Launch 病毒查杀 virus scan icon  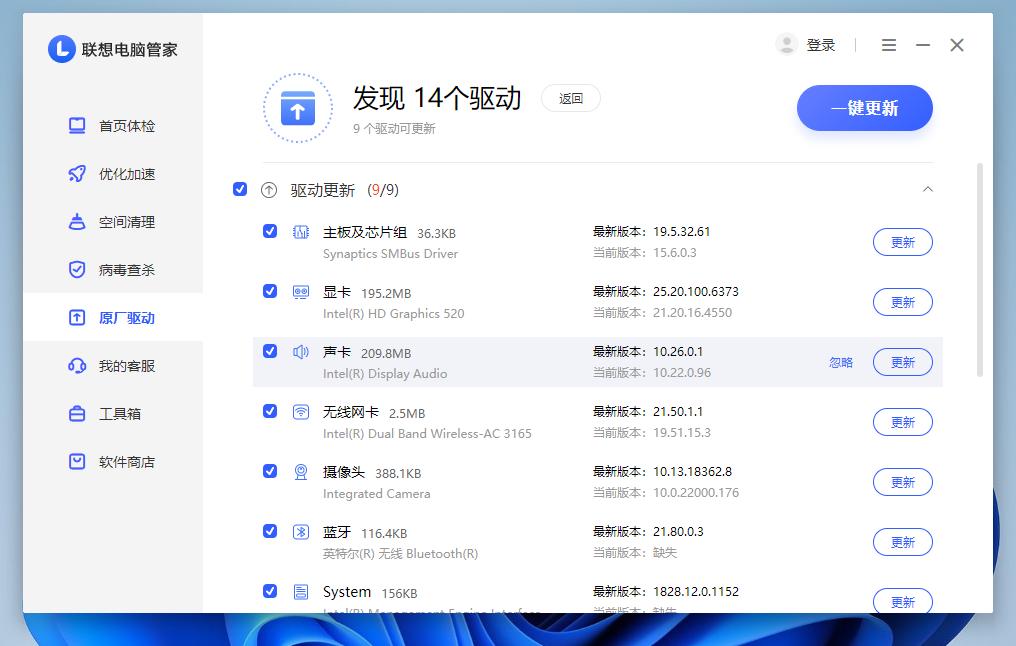pos(77,269)
